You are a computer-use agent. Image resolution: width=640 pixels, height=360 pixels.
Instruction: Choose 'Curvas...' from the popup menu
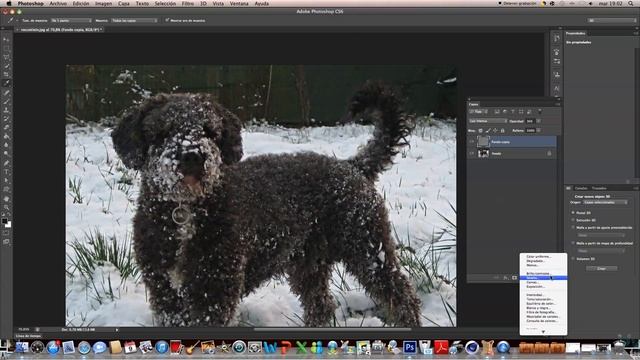tap(543, 282)
